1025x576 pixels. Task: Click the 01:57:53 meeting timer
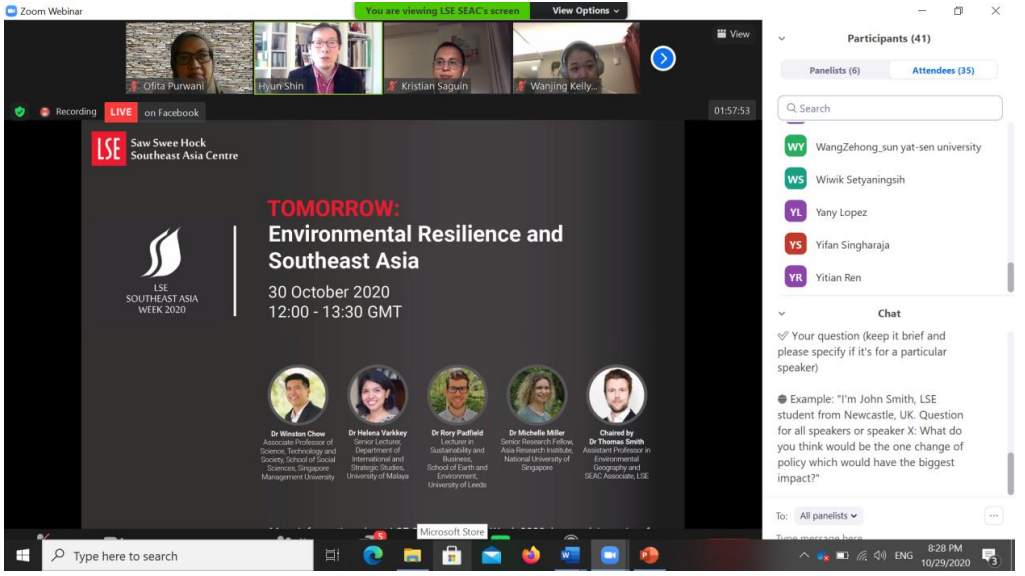731,110
